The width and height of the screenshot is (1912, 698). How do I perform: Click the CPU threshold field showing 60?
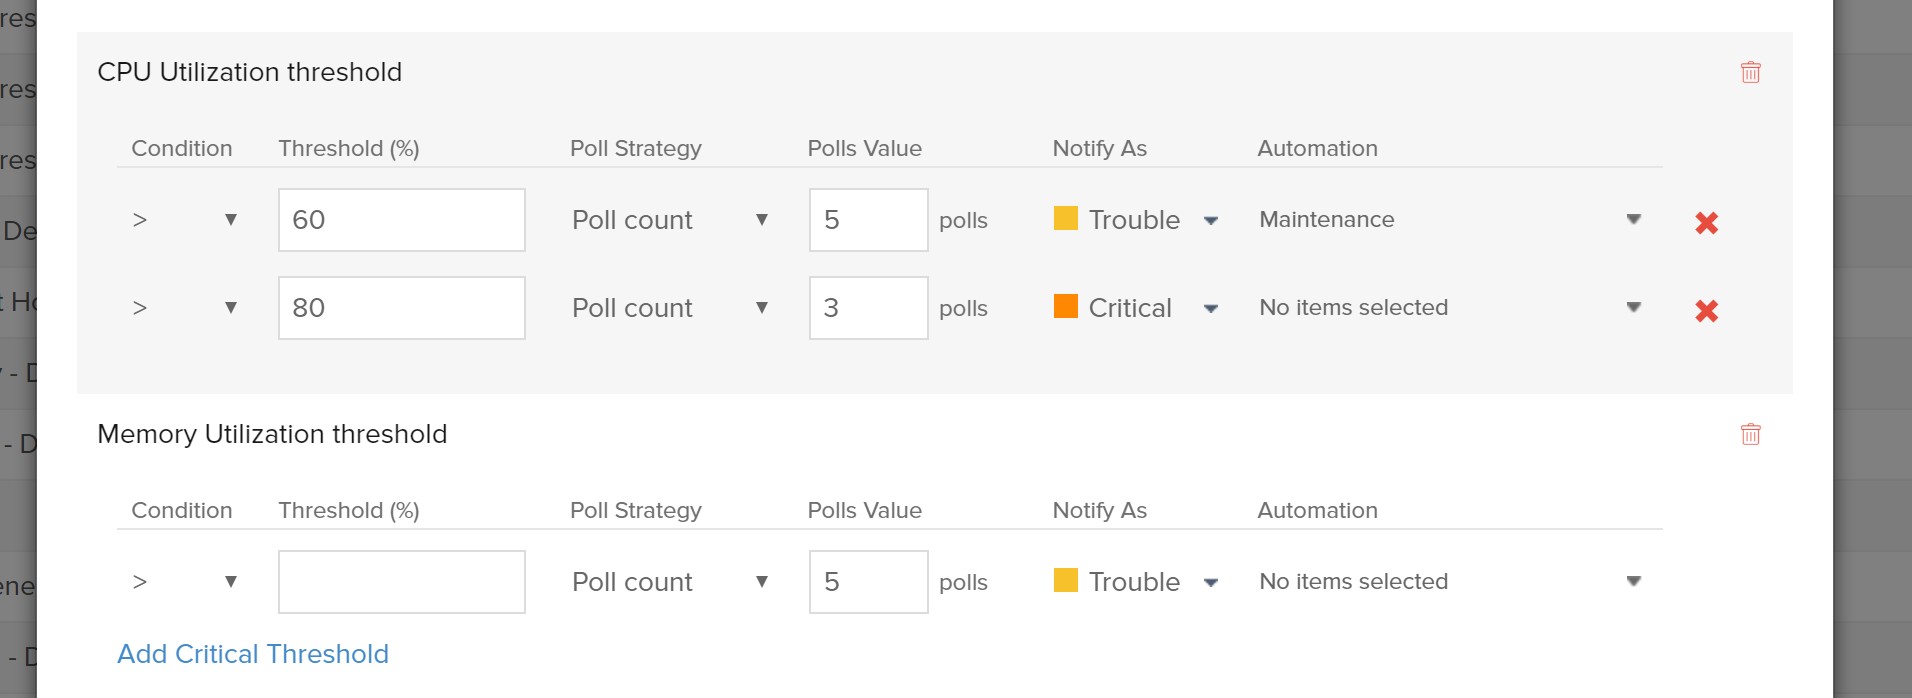pyautogui.click(x=401, y=220)
